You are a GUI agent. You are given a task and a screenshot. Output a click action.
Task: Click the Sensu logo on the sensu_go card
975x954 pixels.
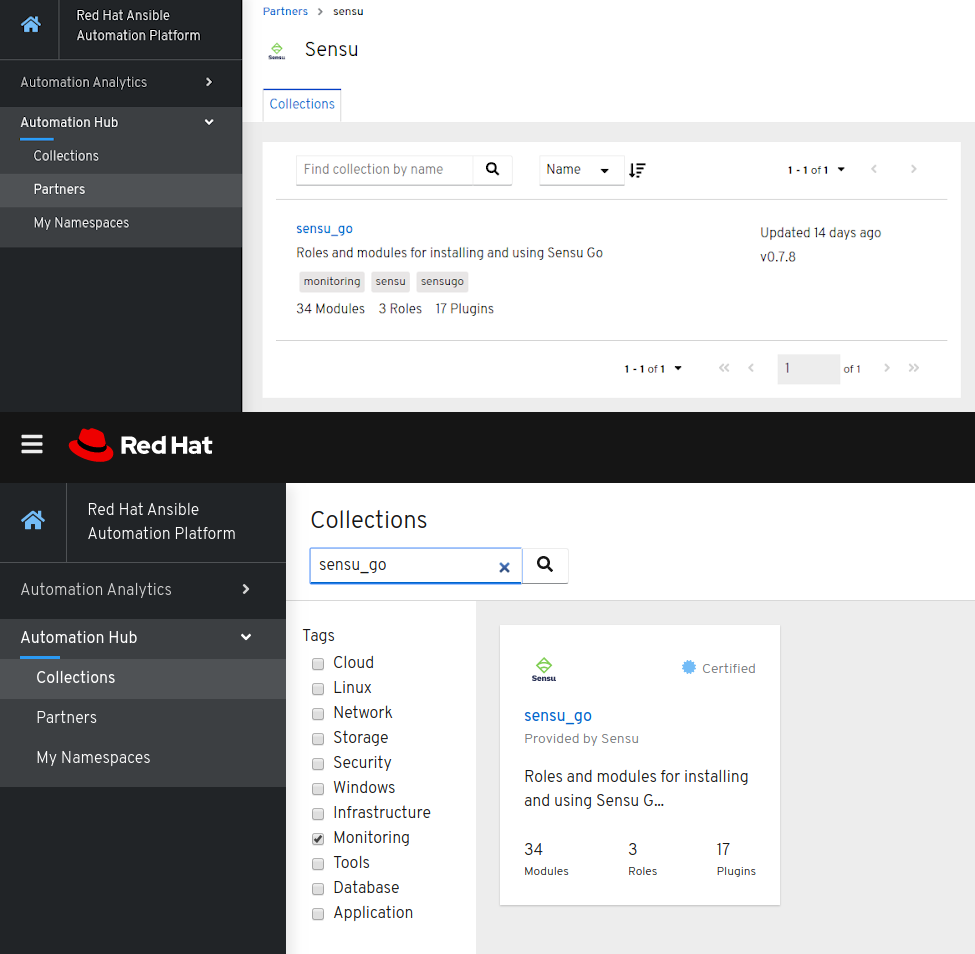543,668
